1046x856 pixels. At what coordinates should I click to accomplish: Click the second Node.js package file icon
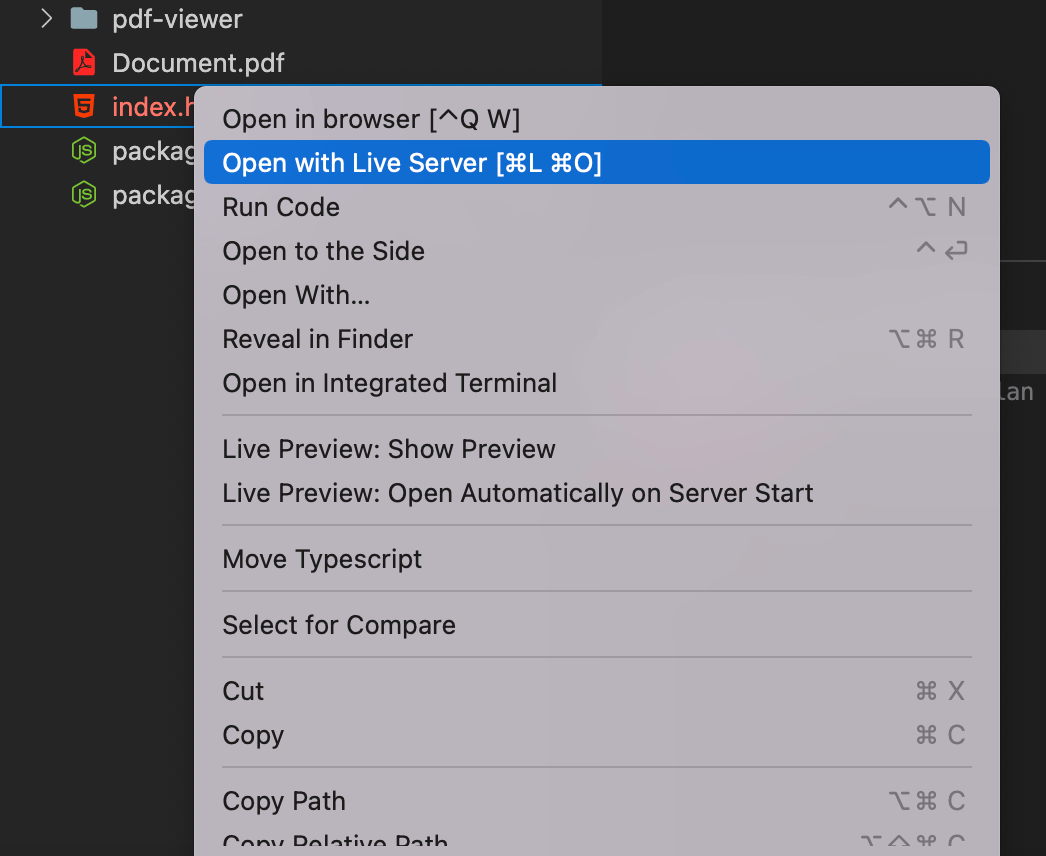[x=84, y=195]
